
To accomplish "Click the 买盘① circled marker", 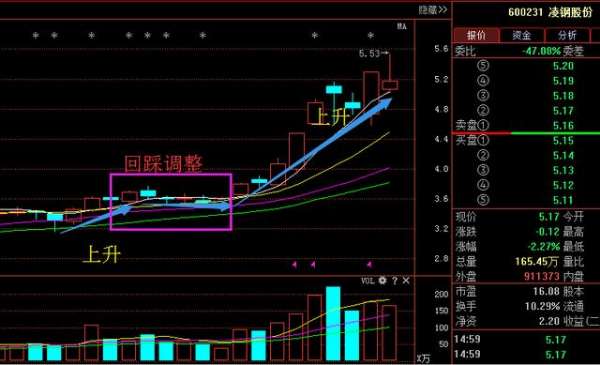I will [483, 140].
